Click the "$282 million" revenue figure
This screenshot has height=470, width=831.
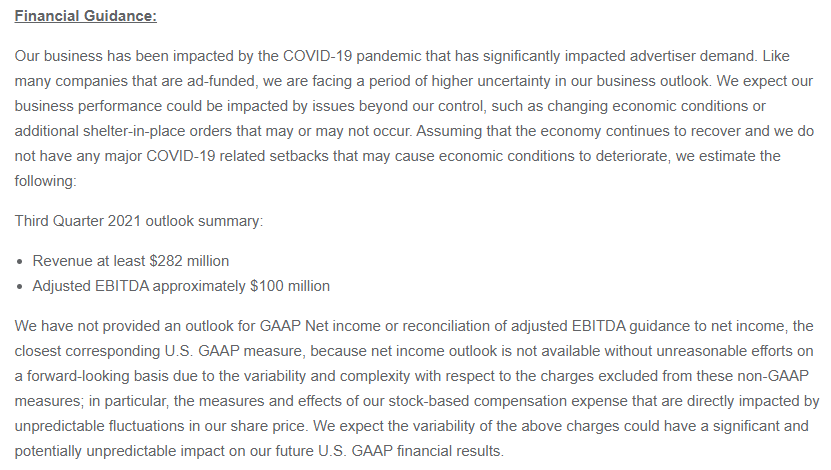pos(189,261)
